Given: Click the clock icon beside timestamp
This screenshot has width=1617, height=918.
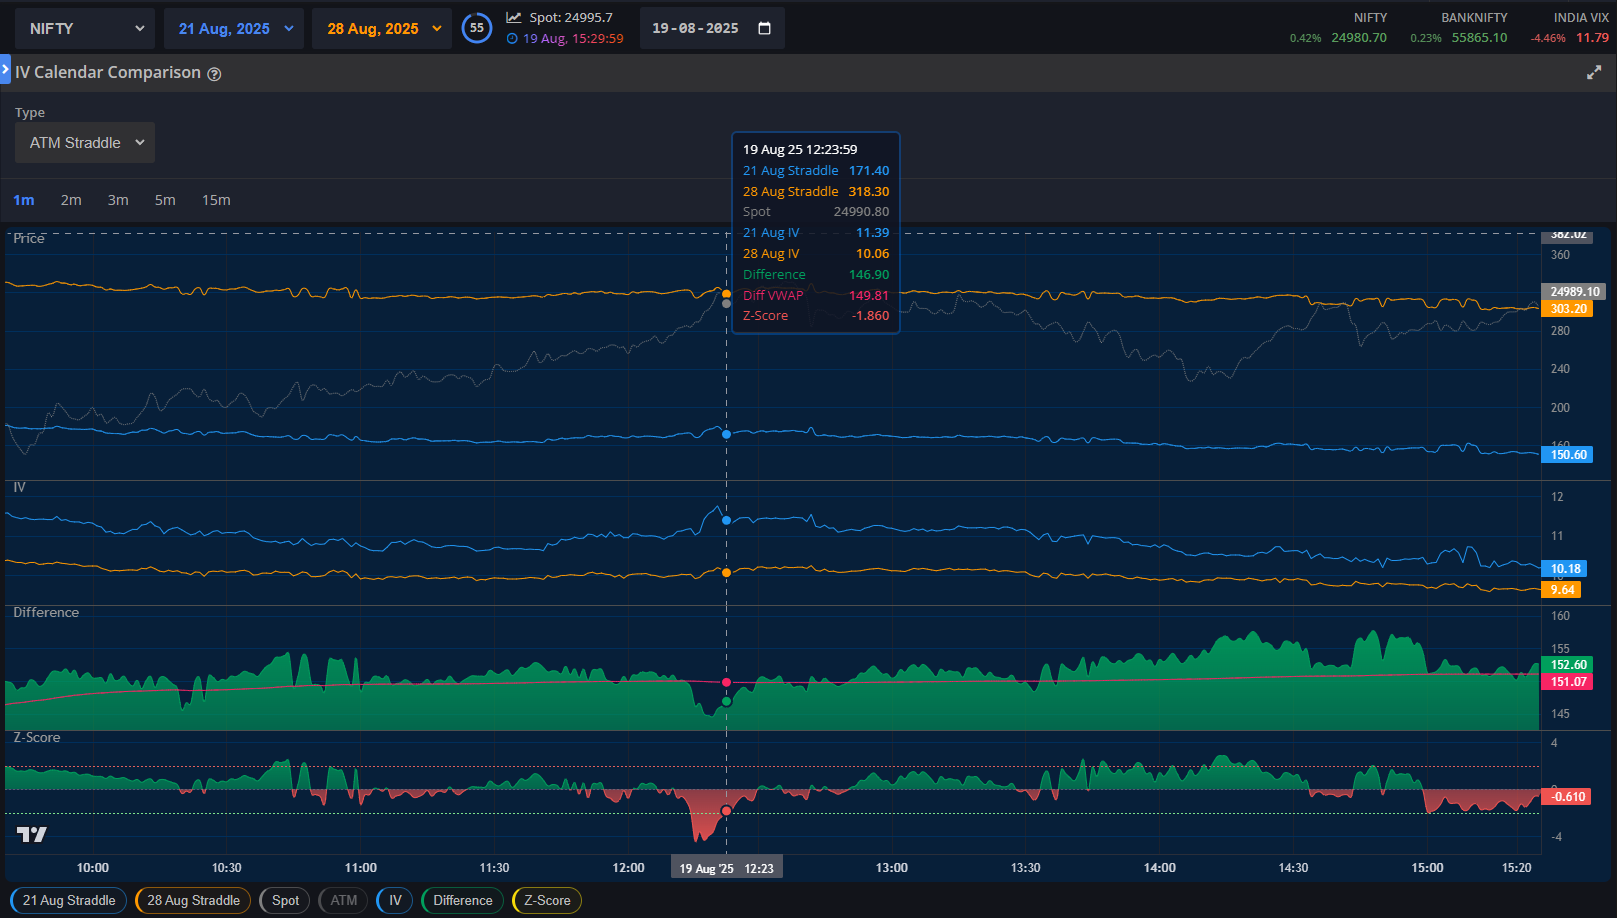Looking at the screenshot, I should pyautogui.click(x=512, y=39).
